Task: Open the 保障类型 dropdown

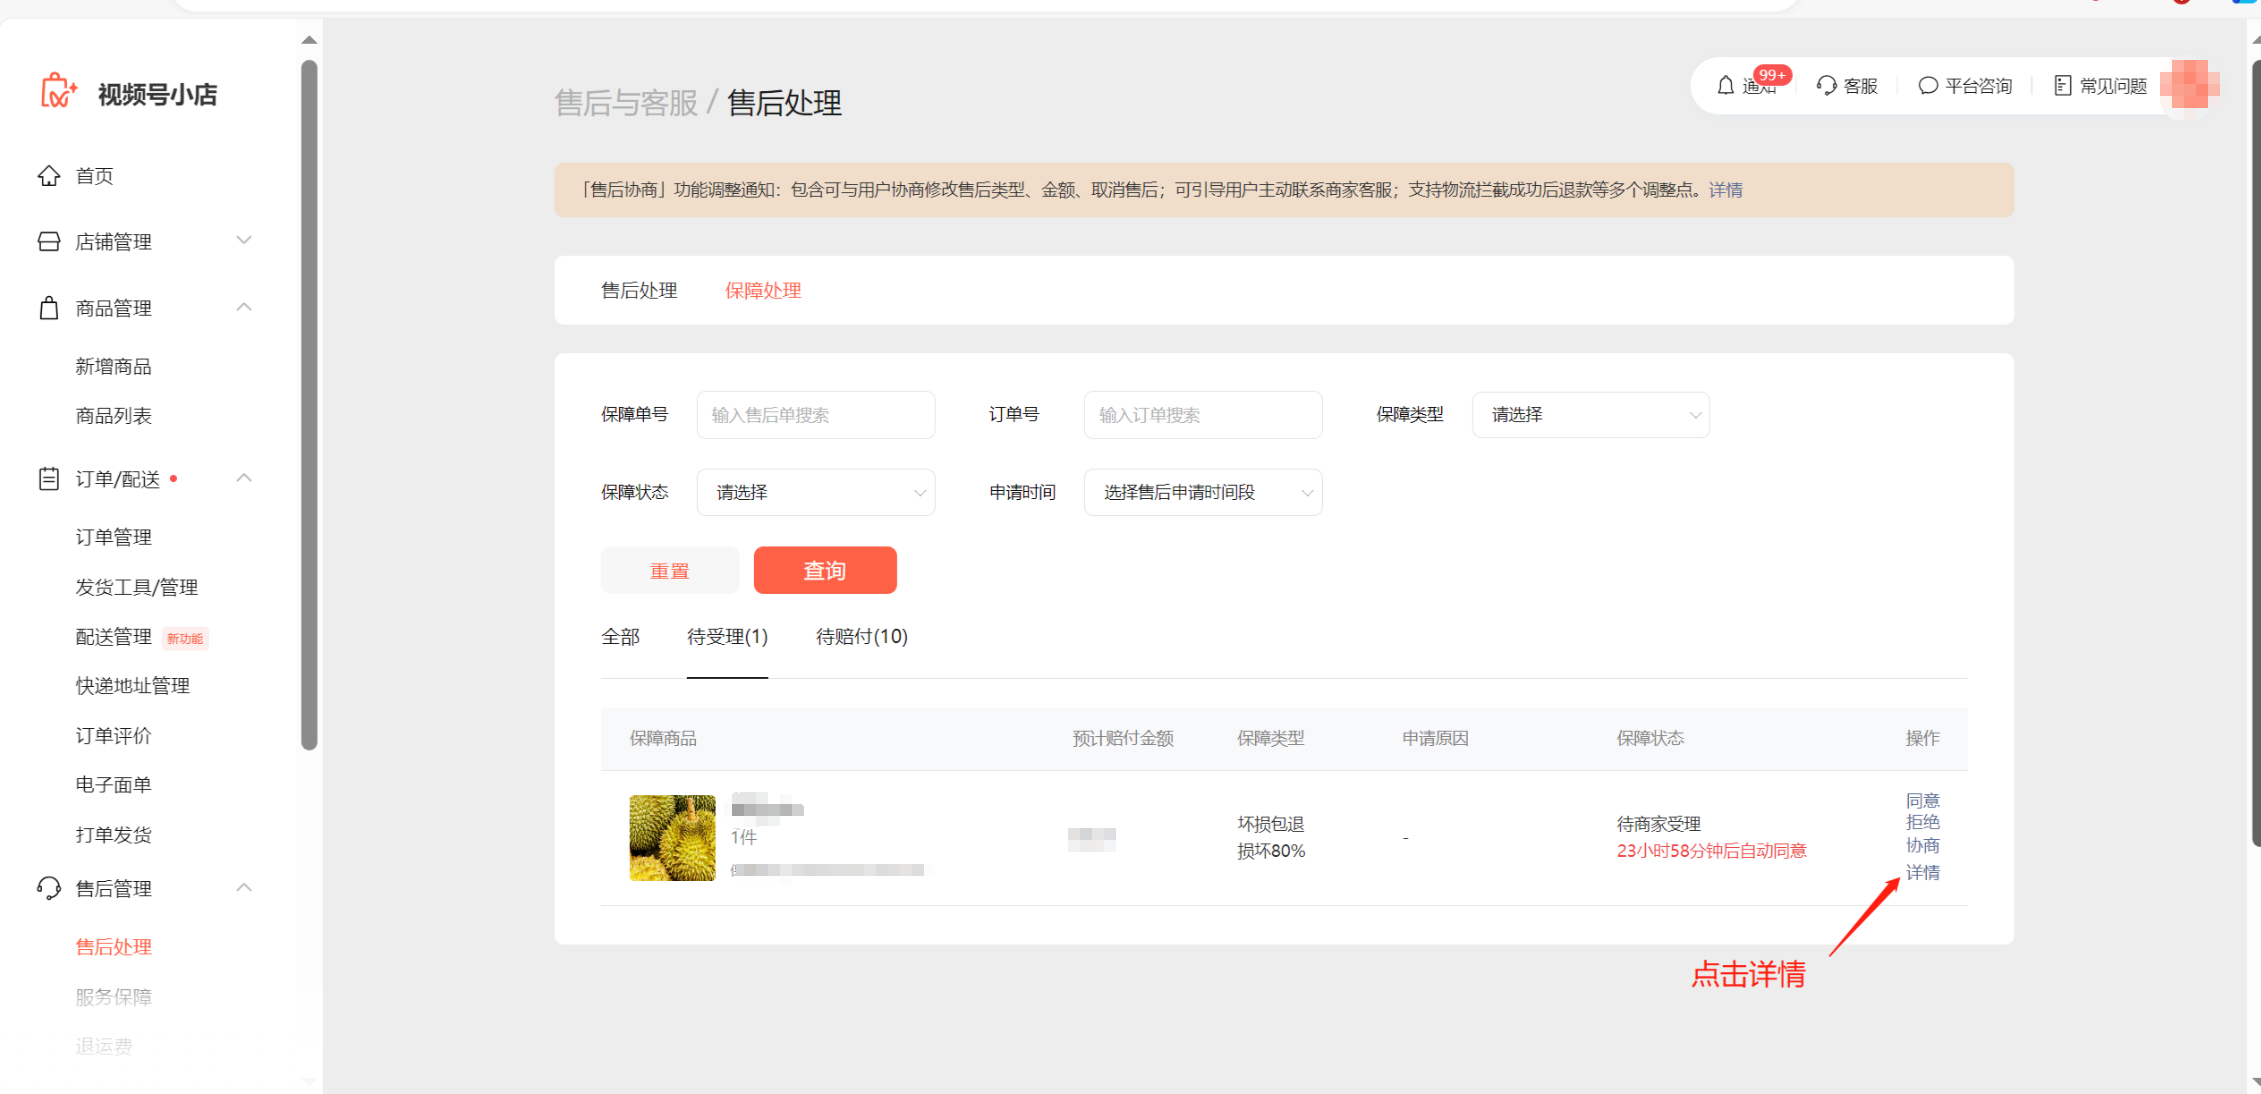Action: tap(1590, 415)
